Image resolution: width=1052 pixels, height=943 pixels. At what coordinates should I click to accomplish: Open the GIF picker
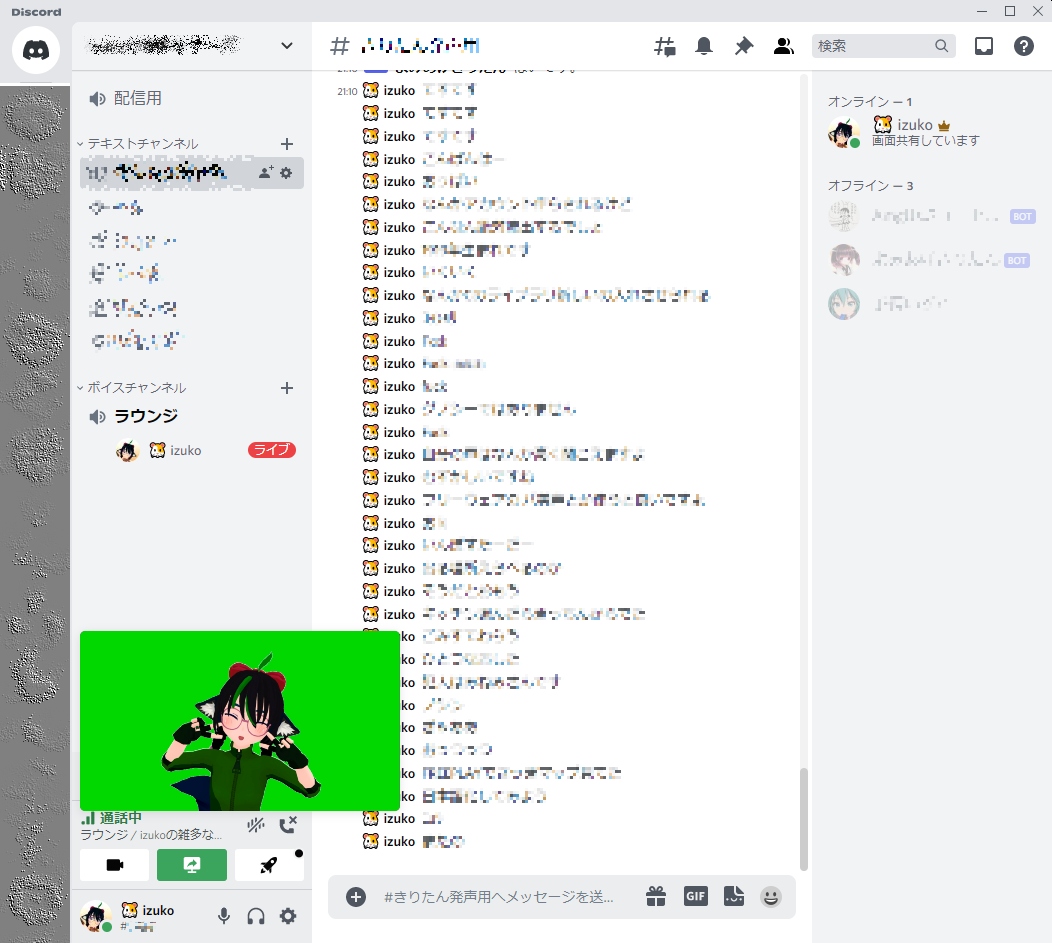[x=696, y=896]
